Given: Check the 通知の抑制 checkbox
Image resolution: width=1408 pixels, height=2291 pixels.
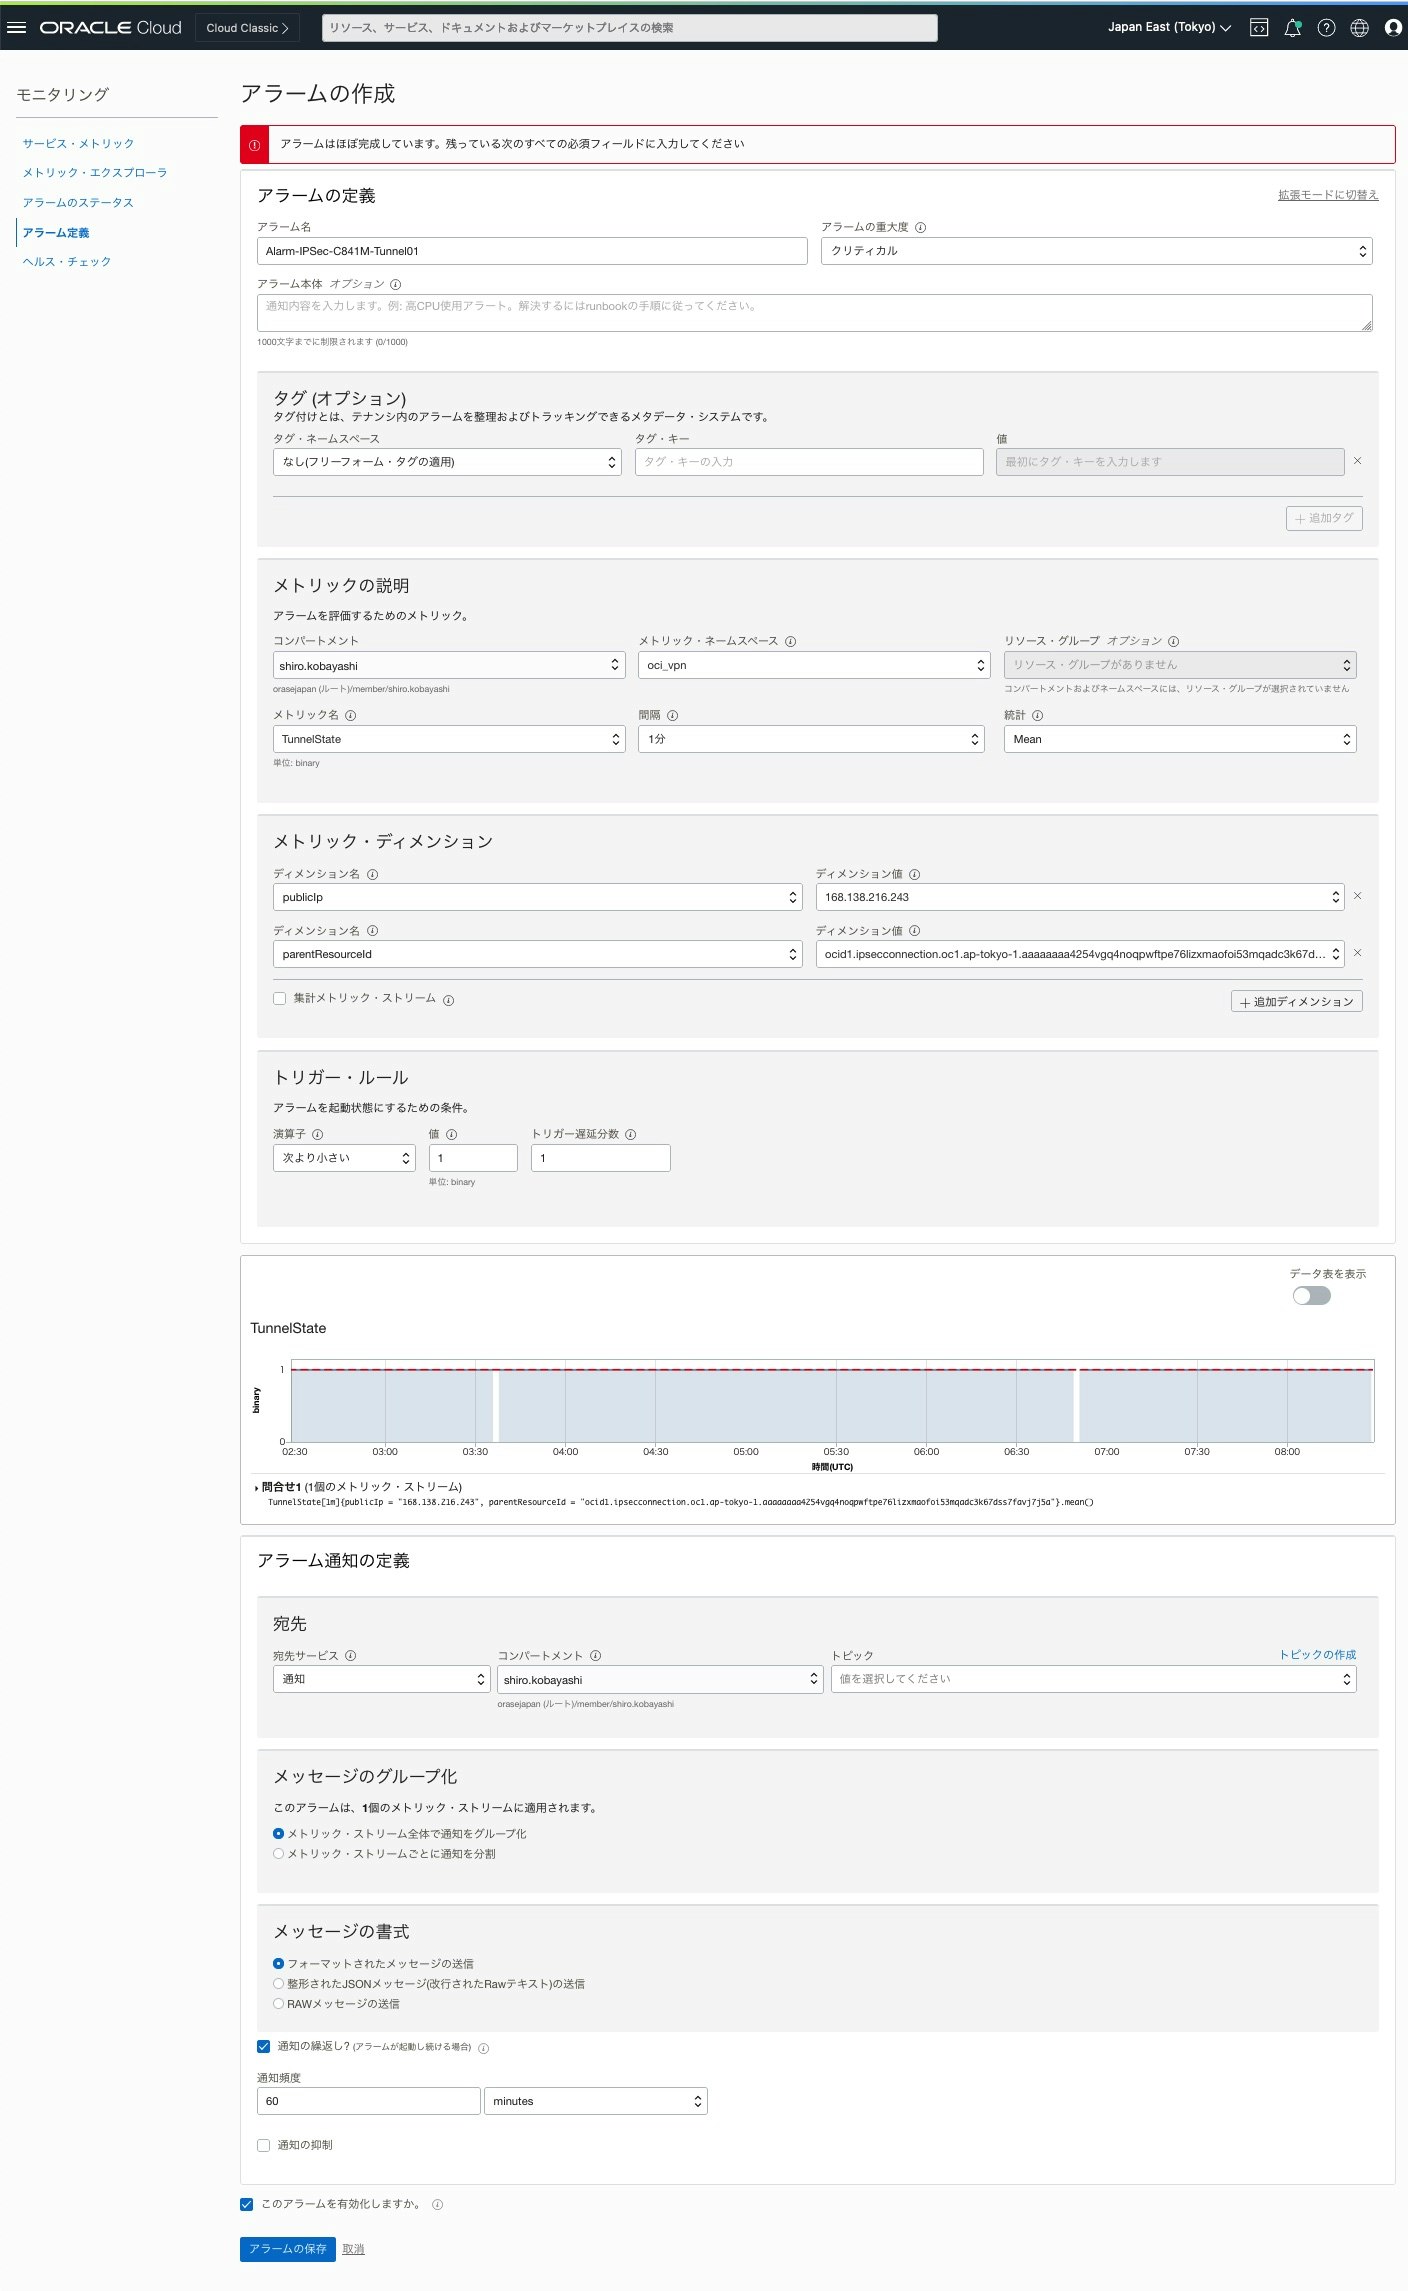Looking at the screenshot, I should pyautogui.click(x=264, y=2145).
